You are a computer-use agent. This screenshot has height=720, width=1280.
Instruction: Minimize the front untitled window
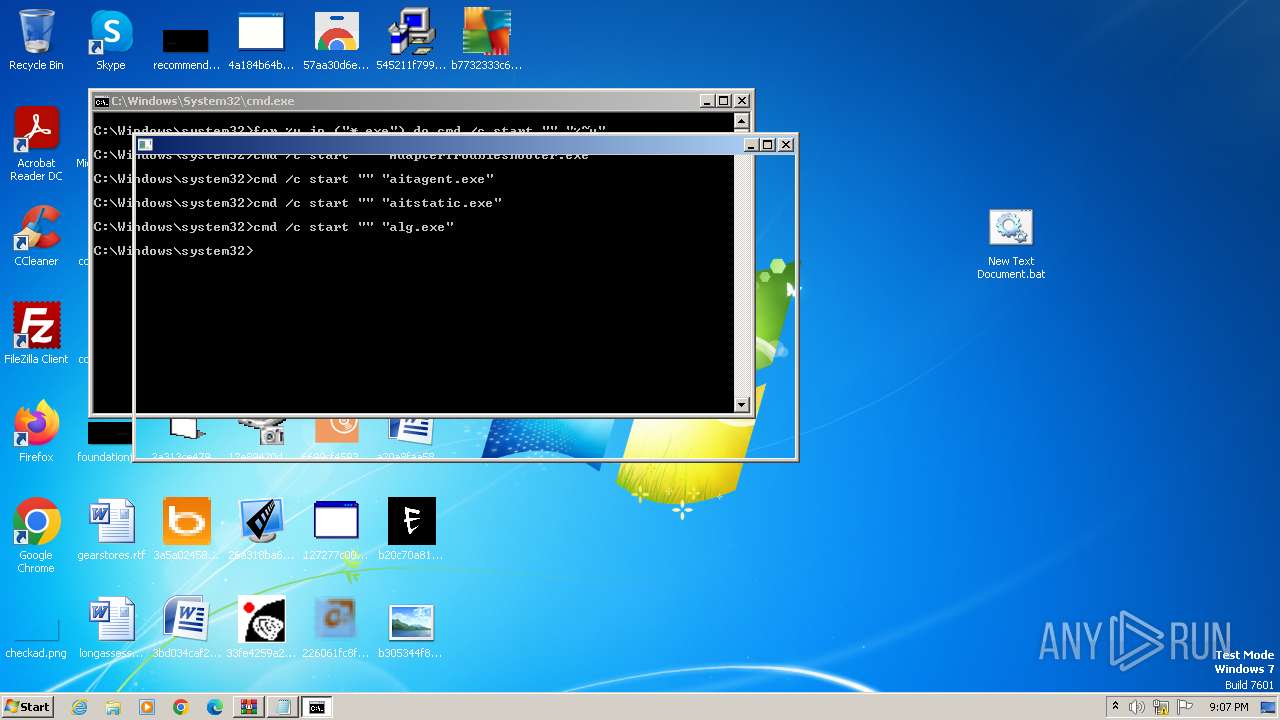pyautogui.click(x=751, y=145)
